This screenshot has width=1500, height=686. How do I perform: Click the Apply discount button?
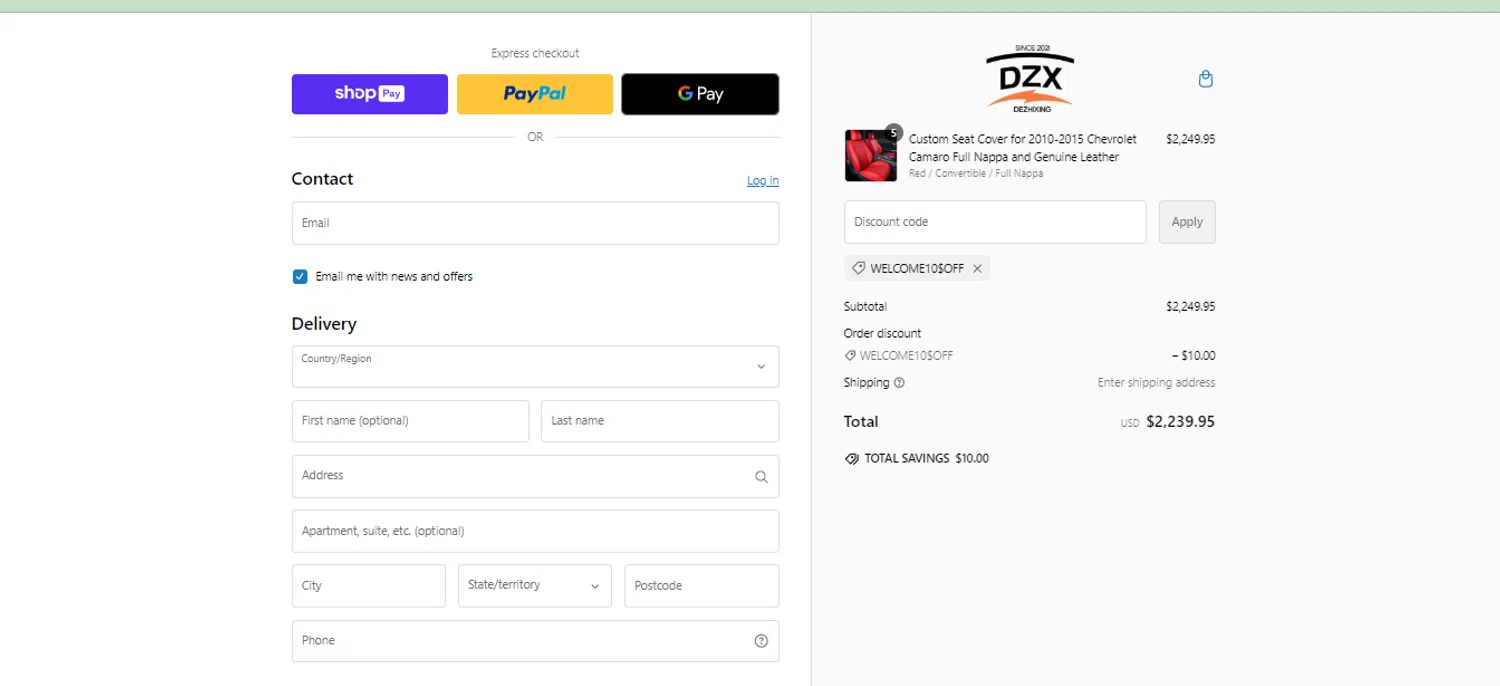(1187, 222)
